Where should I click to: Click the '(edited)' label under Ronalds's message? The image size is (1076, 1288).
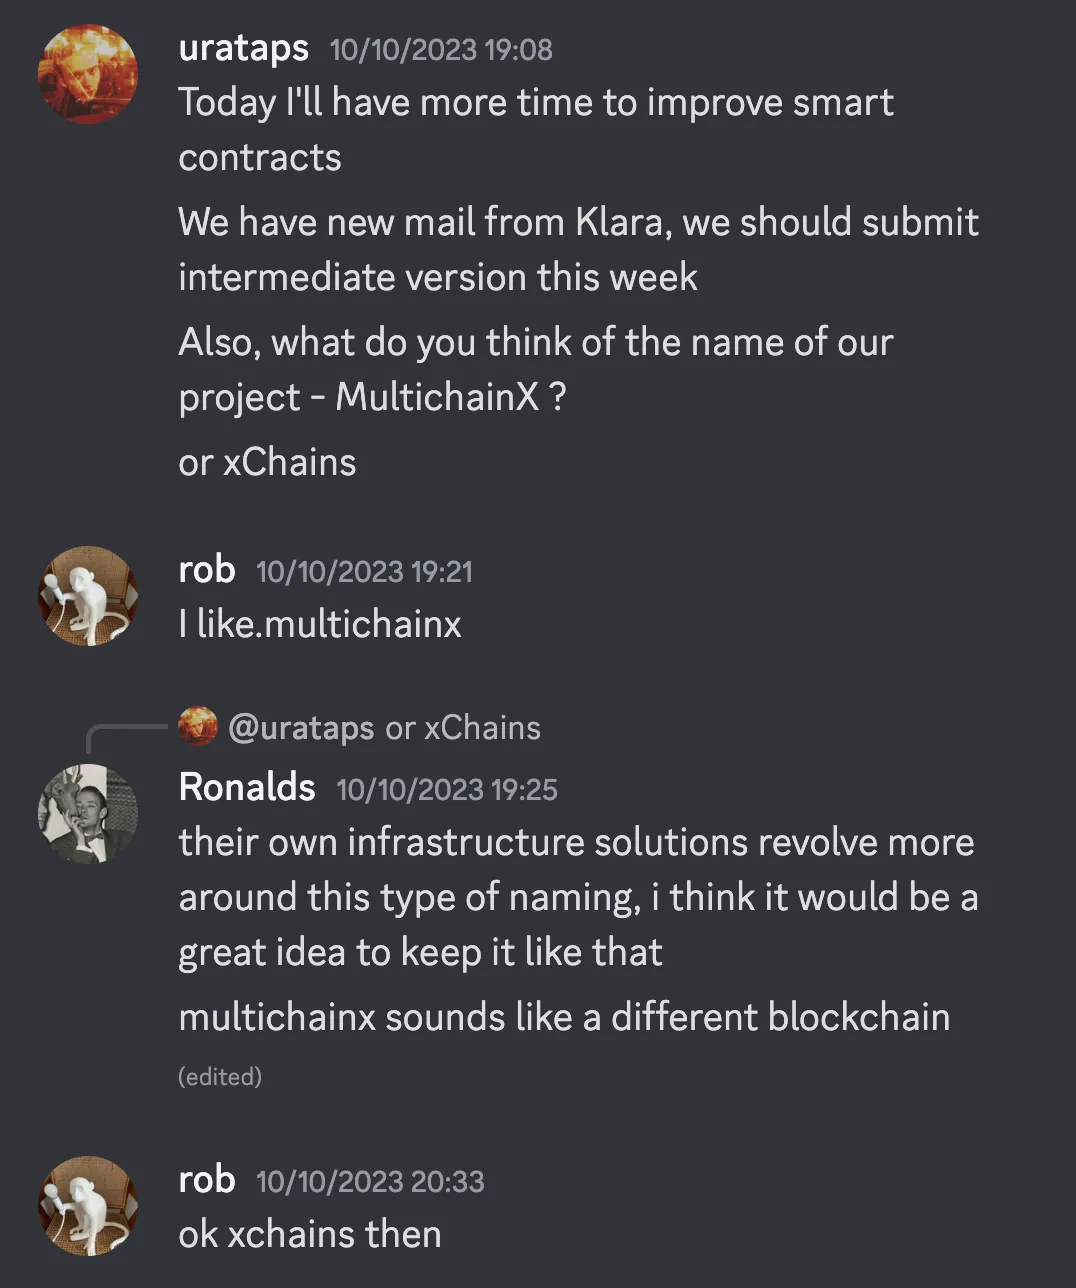tap(220, 1076)
